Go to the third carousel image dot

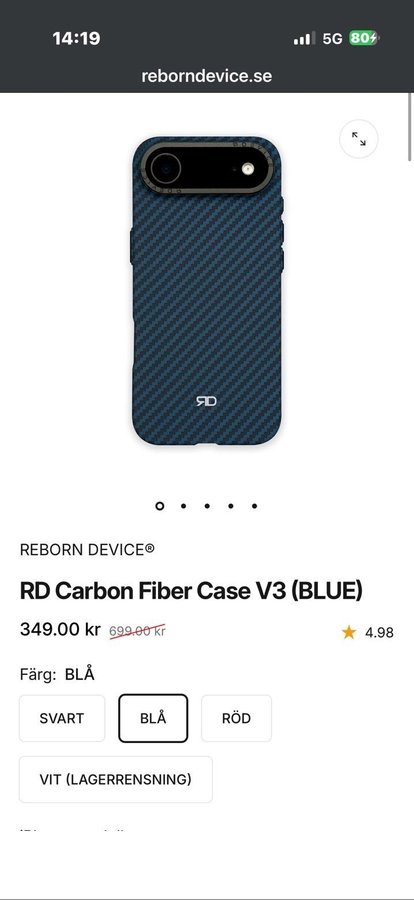[207, 506]
